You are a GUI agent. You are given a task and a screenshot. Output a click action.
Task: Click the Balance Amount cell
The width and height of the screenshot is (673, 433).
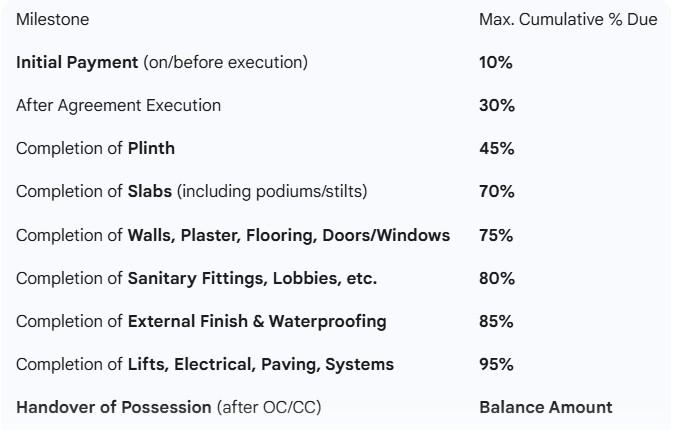click(x=545, y=408)
